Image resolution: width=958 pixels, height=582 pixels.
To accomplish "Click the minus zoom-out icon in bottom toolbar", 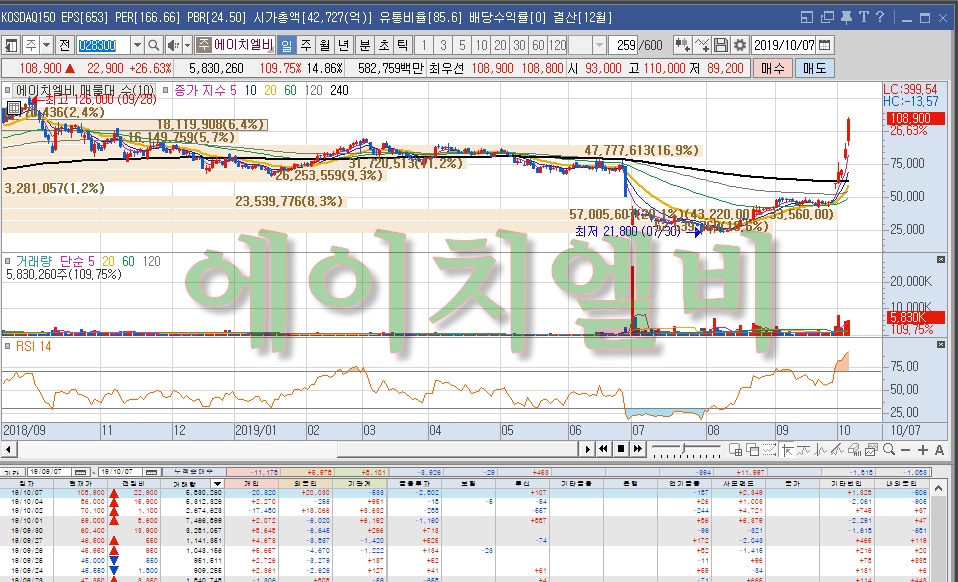I will tap(905, 450).
